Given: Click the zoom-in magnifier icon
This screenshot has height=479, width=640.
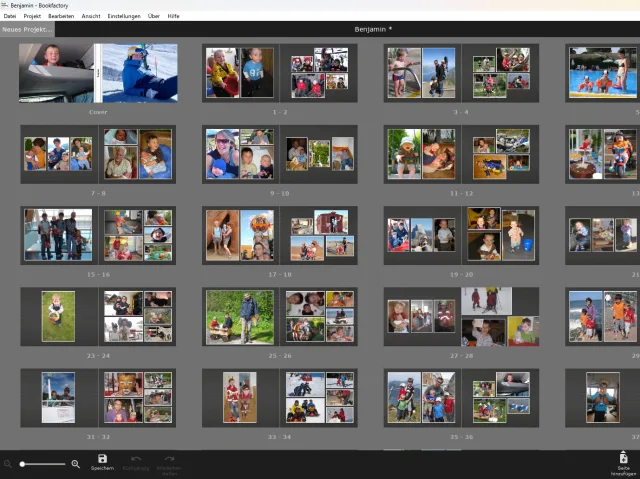Looking at the screenshot, I should pos(75,464).
